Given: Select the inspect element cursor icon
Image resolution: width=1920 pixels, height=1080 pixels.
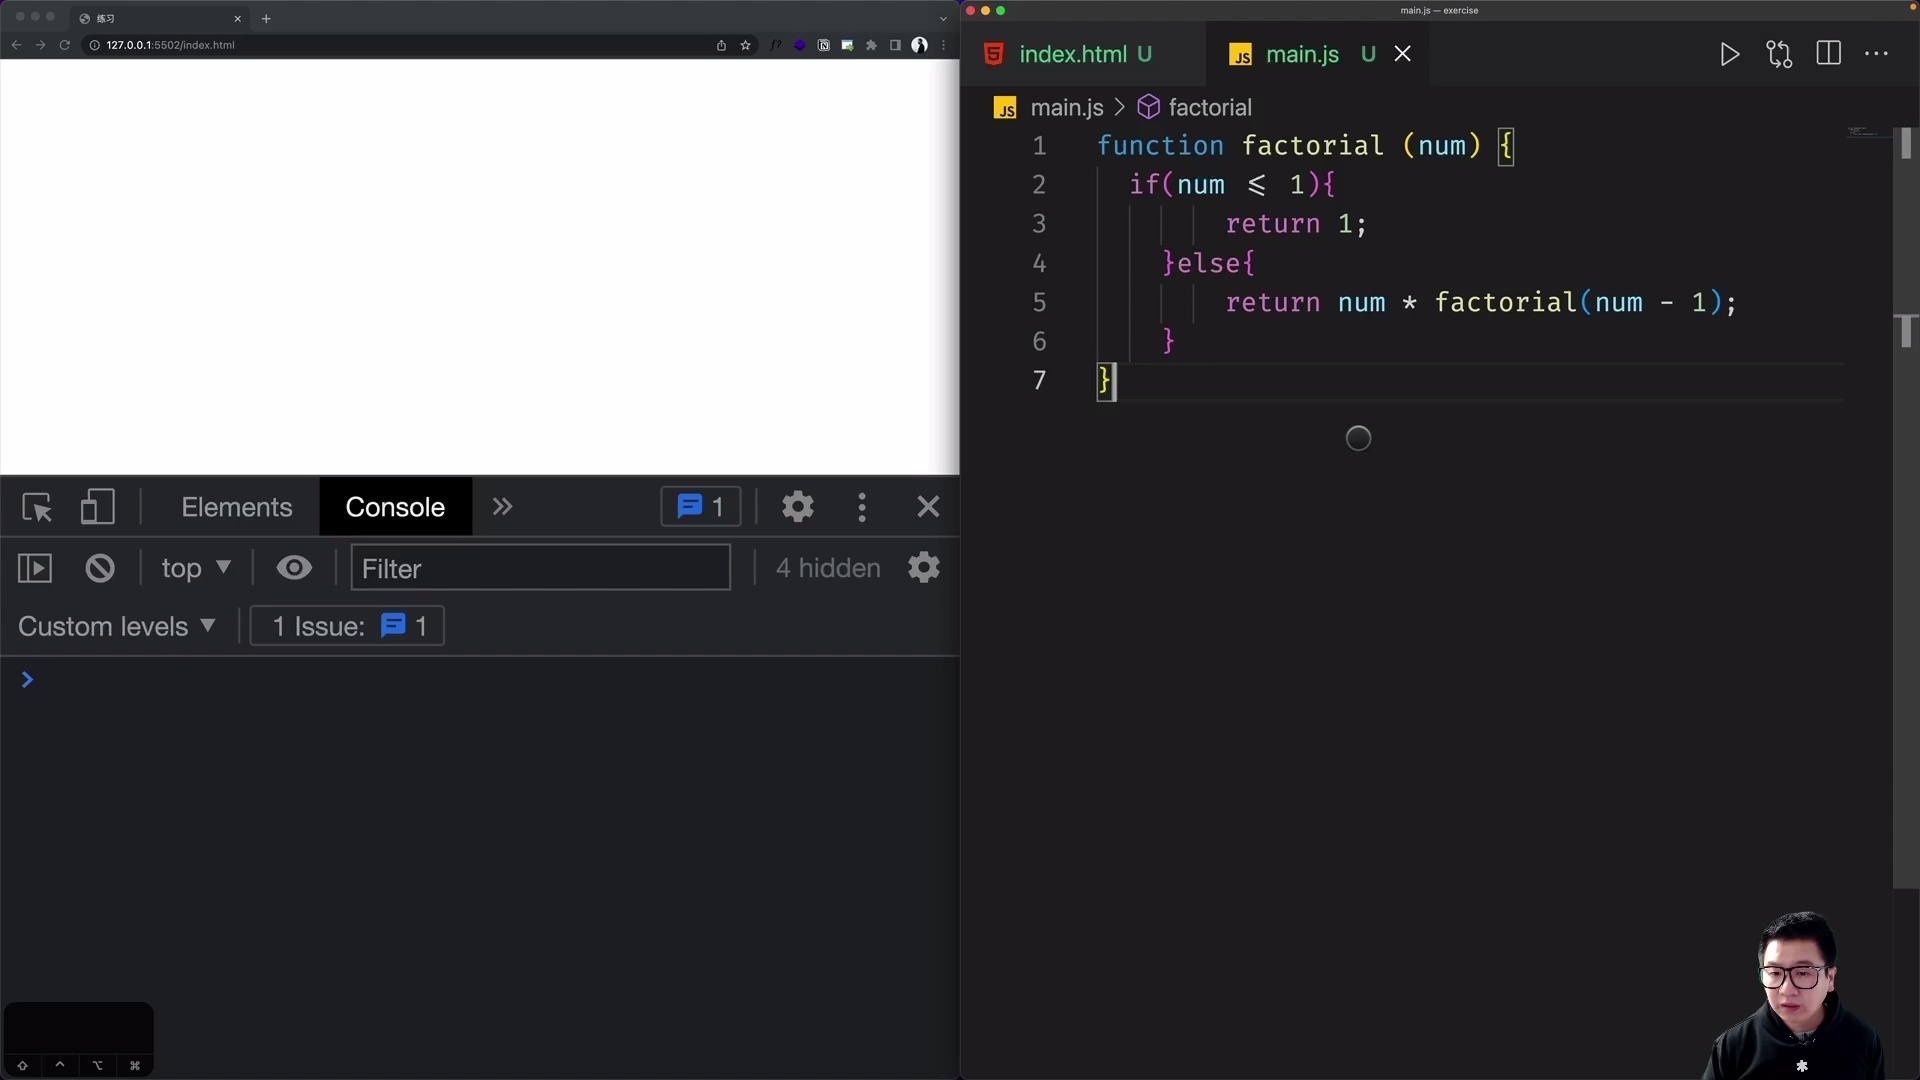Looking at the screenshot, I should coord(36,506).
